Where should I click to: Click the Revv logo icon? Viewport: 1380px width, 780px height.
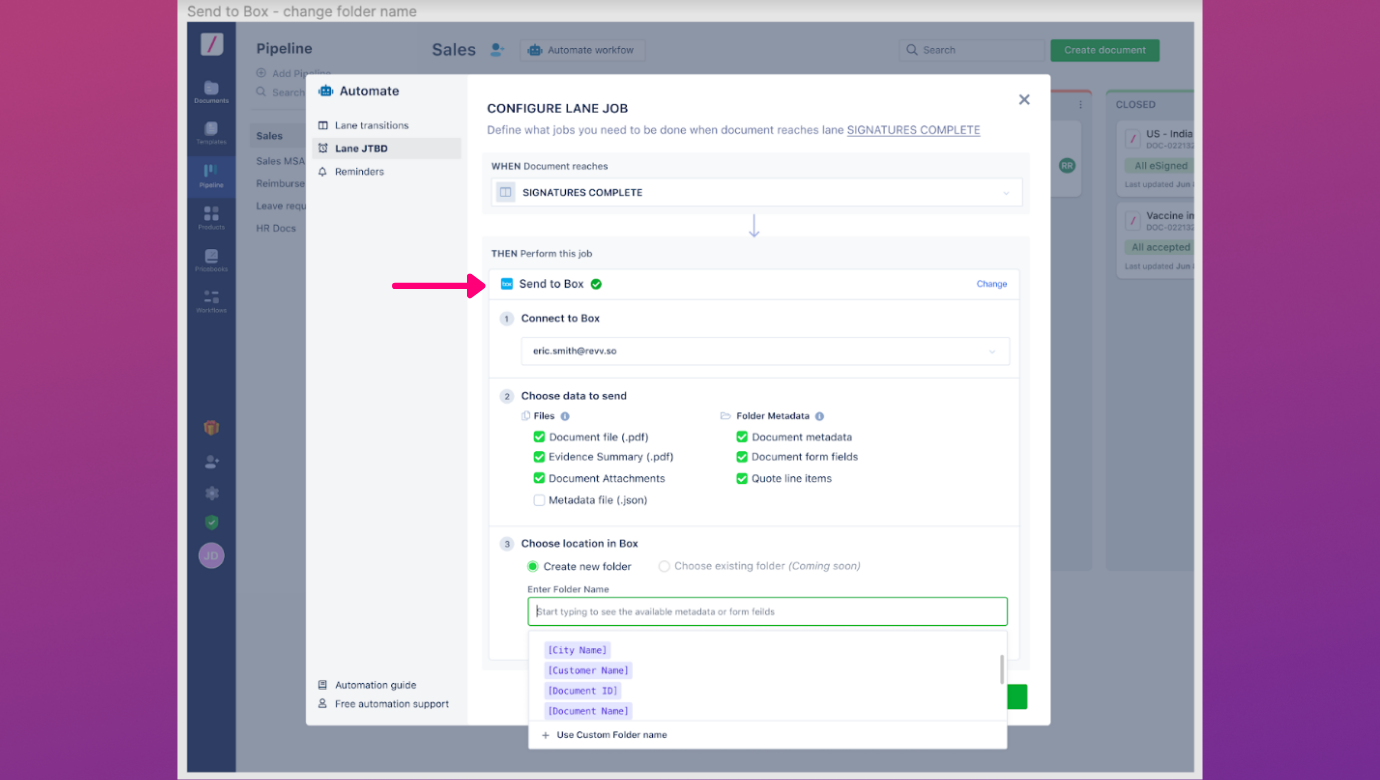pyautogui.click(x=211, y=44)
